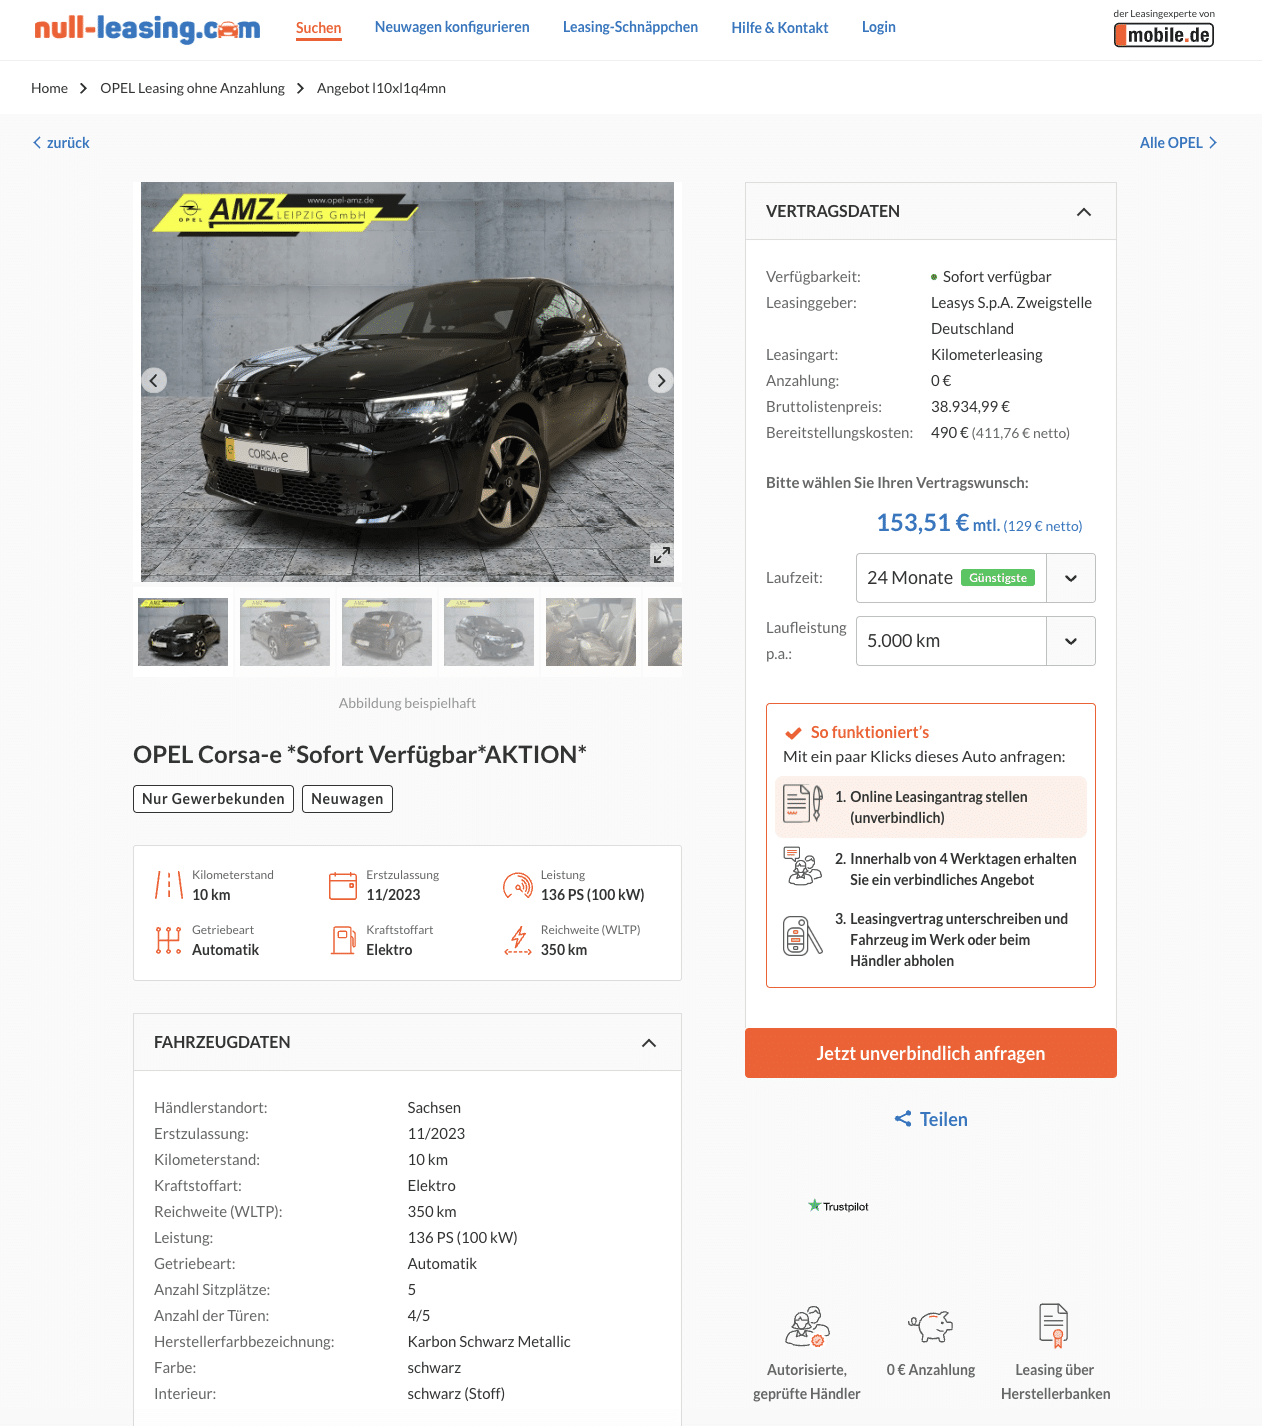Show next car photo with right arrow
The image size is (1262, 1426).
click(660, 380)
